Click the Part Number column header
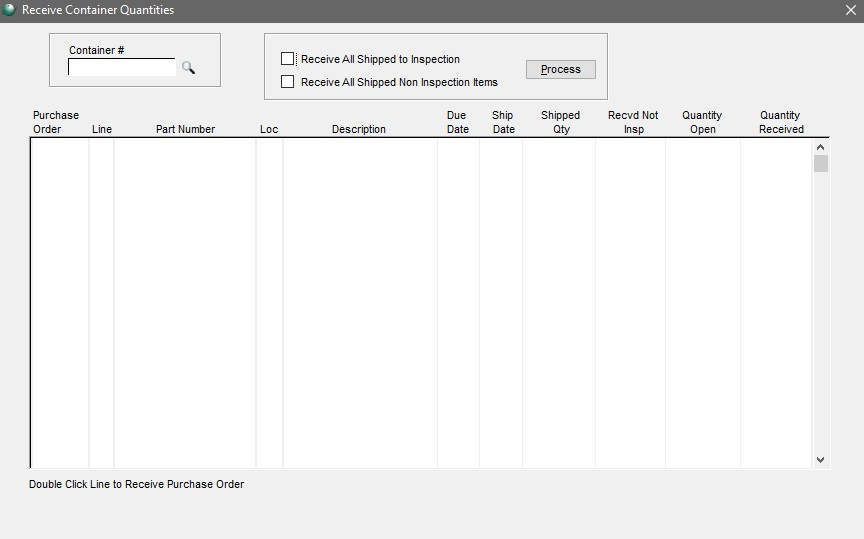Image resolution: width=864 pixels, height=539 pixels. [185, 130]
